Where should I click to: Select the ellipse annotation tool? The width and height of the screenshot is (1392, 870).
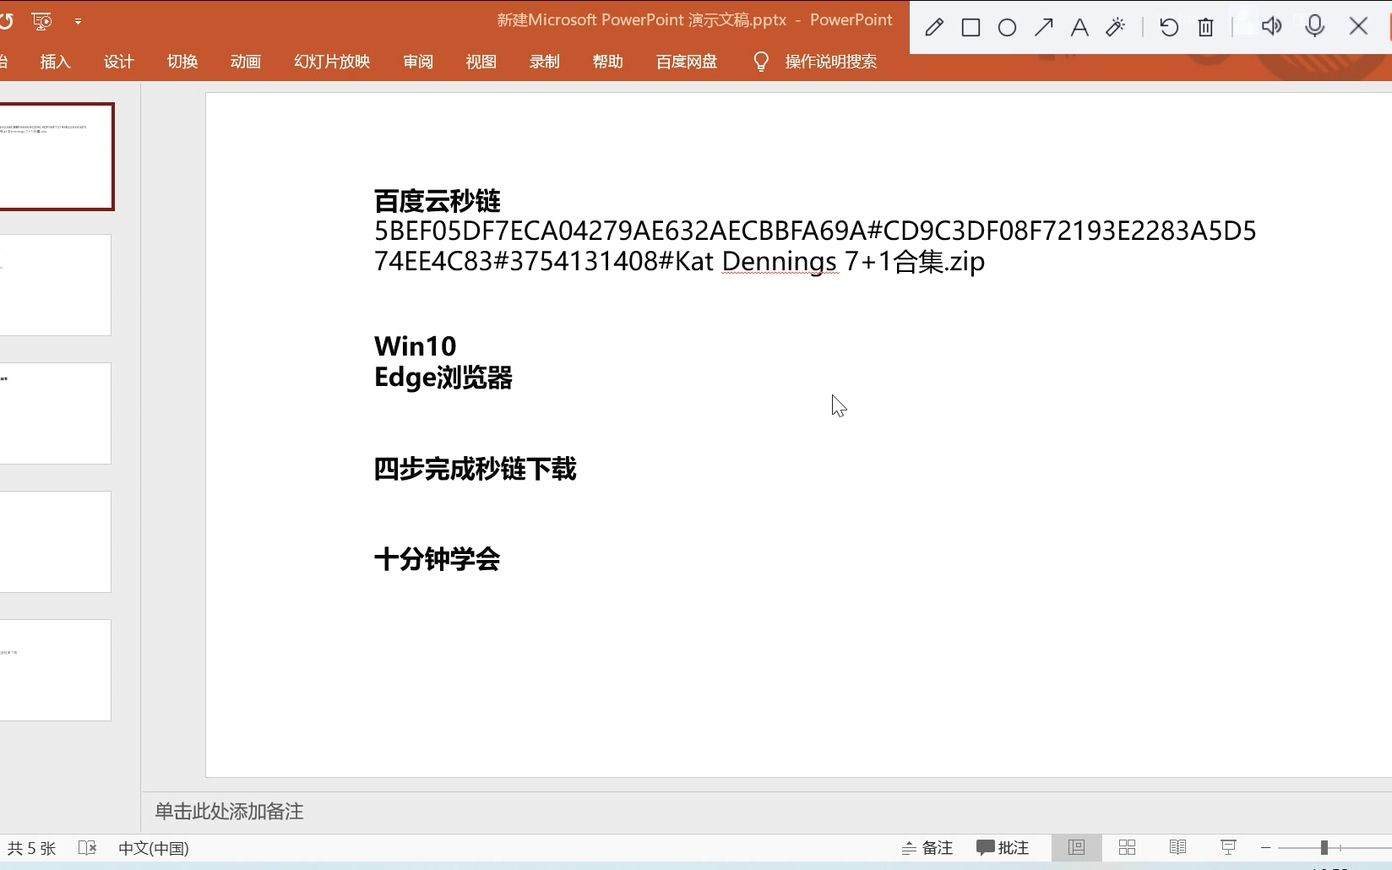coord(1007,27)
